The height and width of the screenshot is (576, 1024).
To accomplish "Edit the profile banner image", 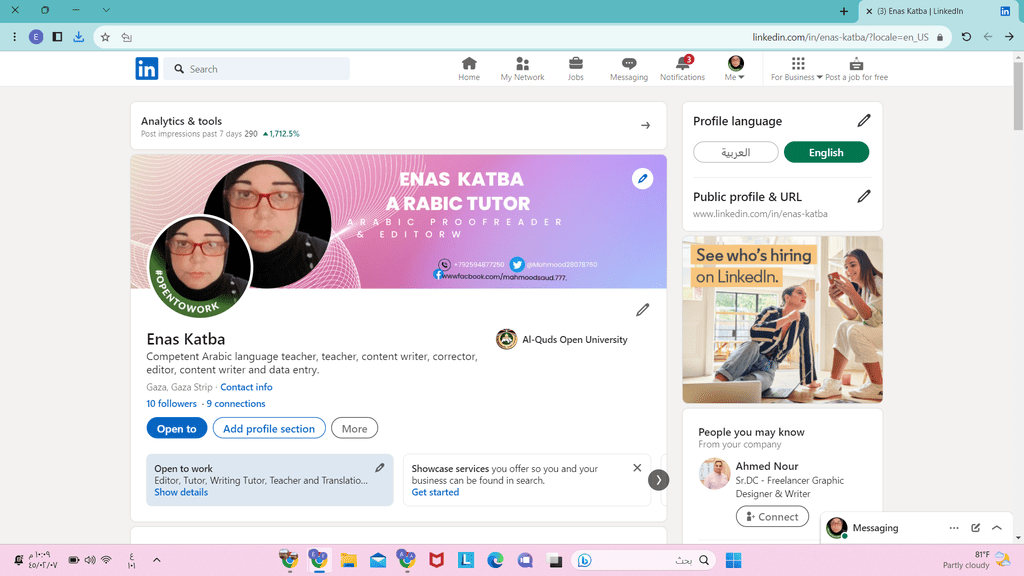I will tap(642, 178).
